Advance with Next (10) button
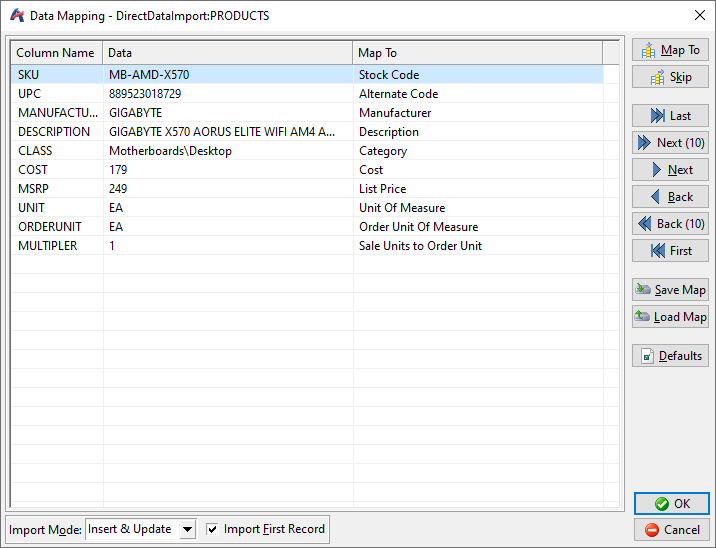This screenshot has height=548, width=716. coord(670,143)
